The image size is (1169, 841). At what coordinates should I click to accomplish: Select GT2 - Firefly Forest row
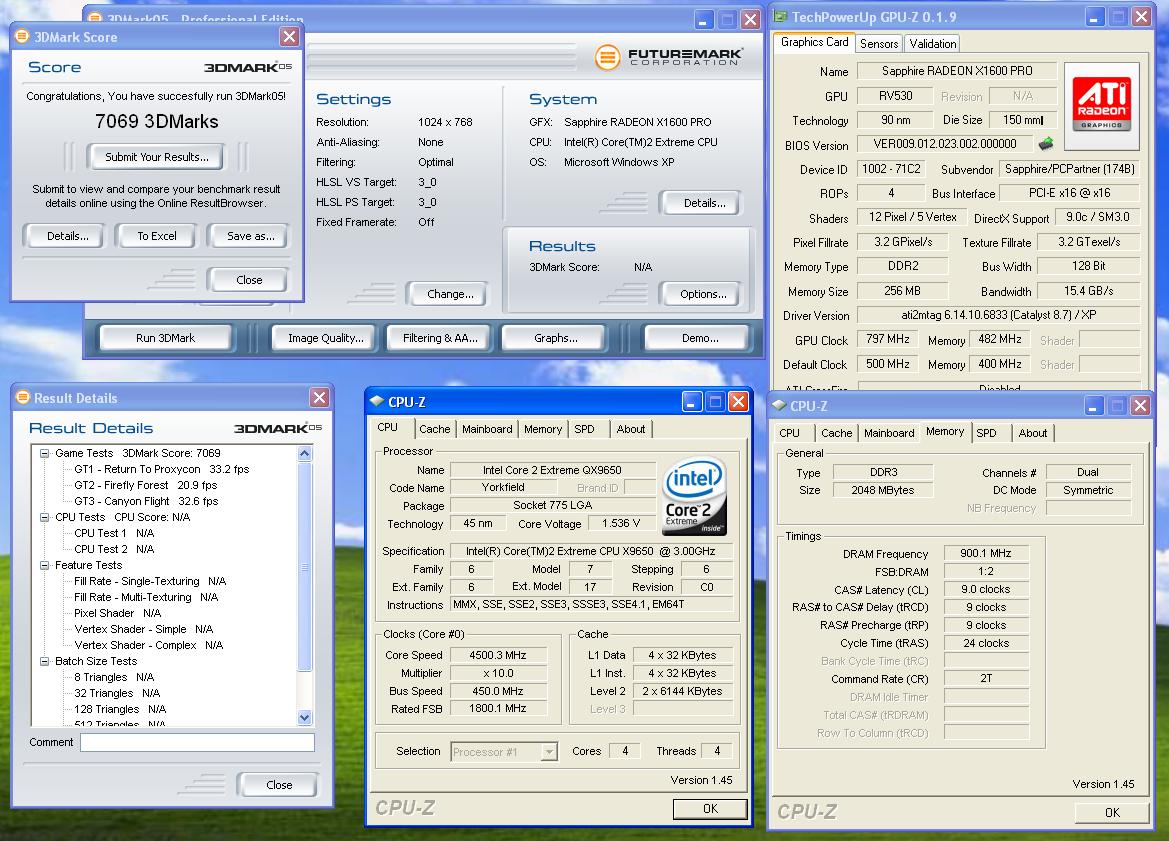(x=145, y=485)
